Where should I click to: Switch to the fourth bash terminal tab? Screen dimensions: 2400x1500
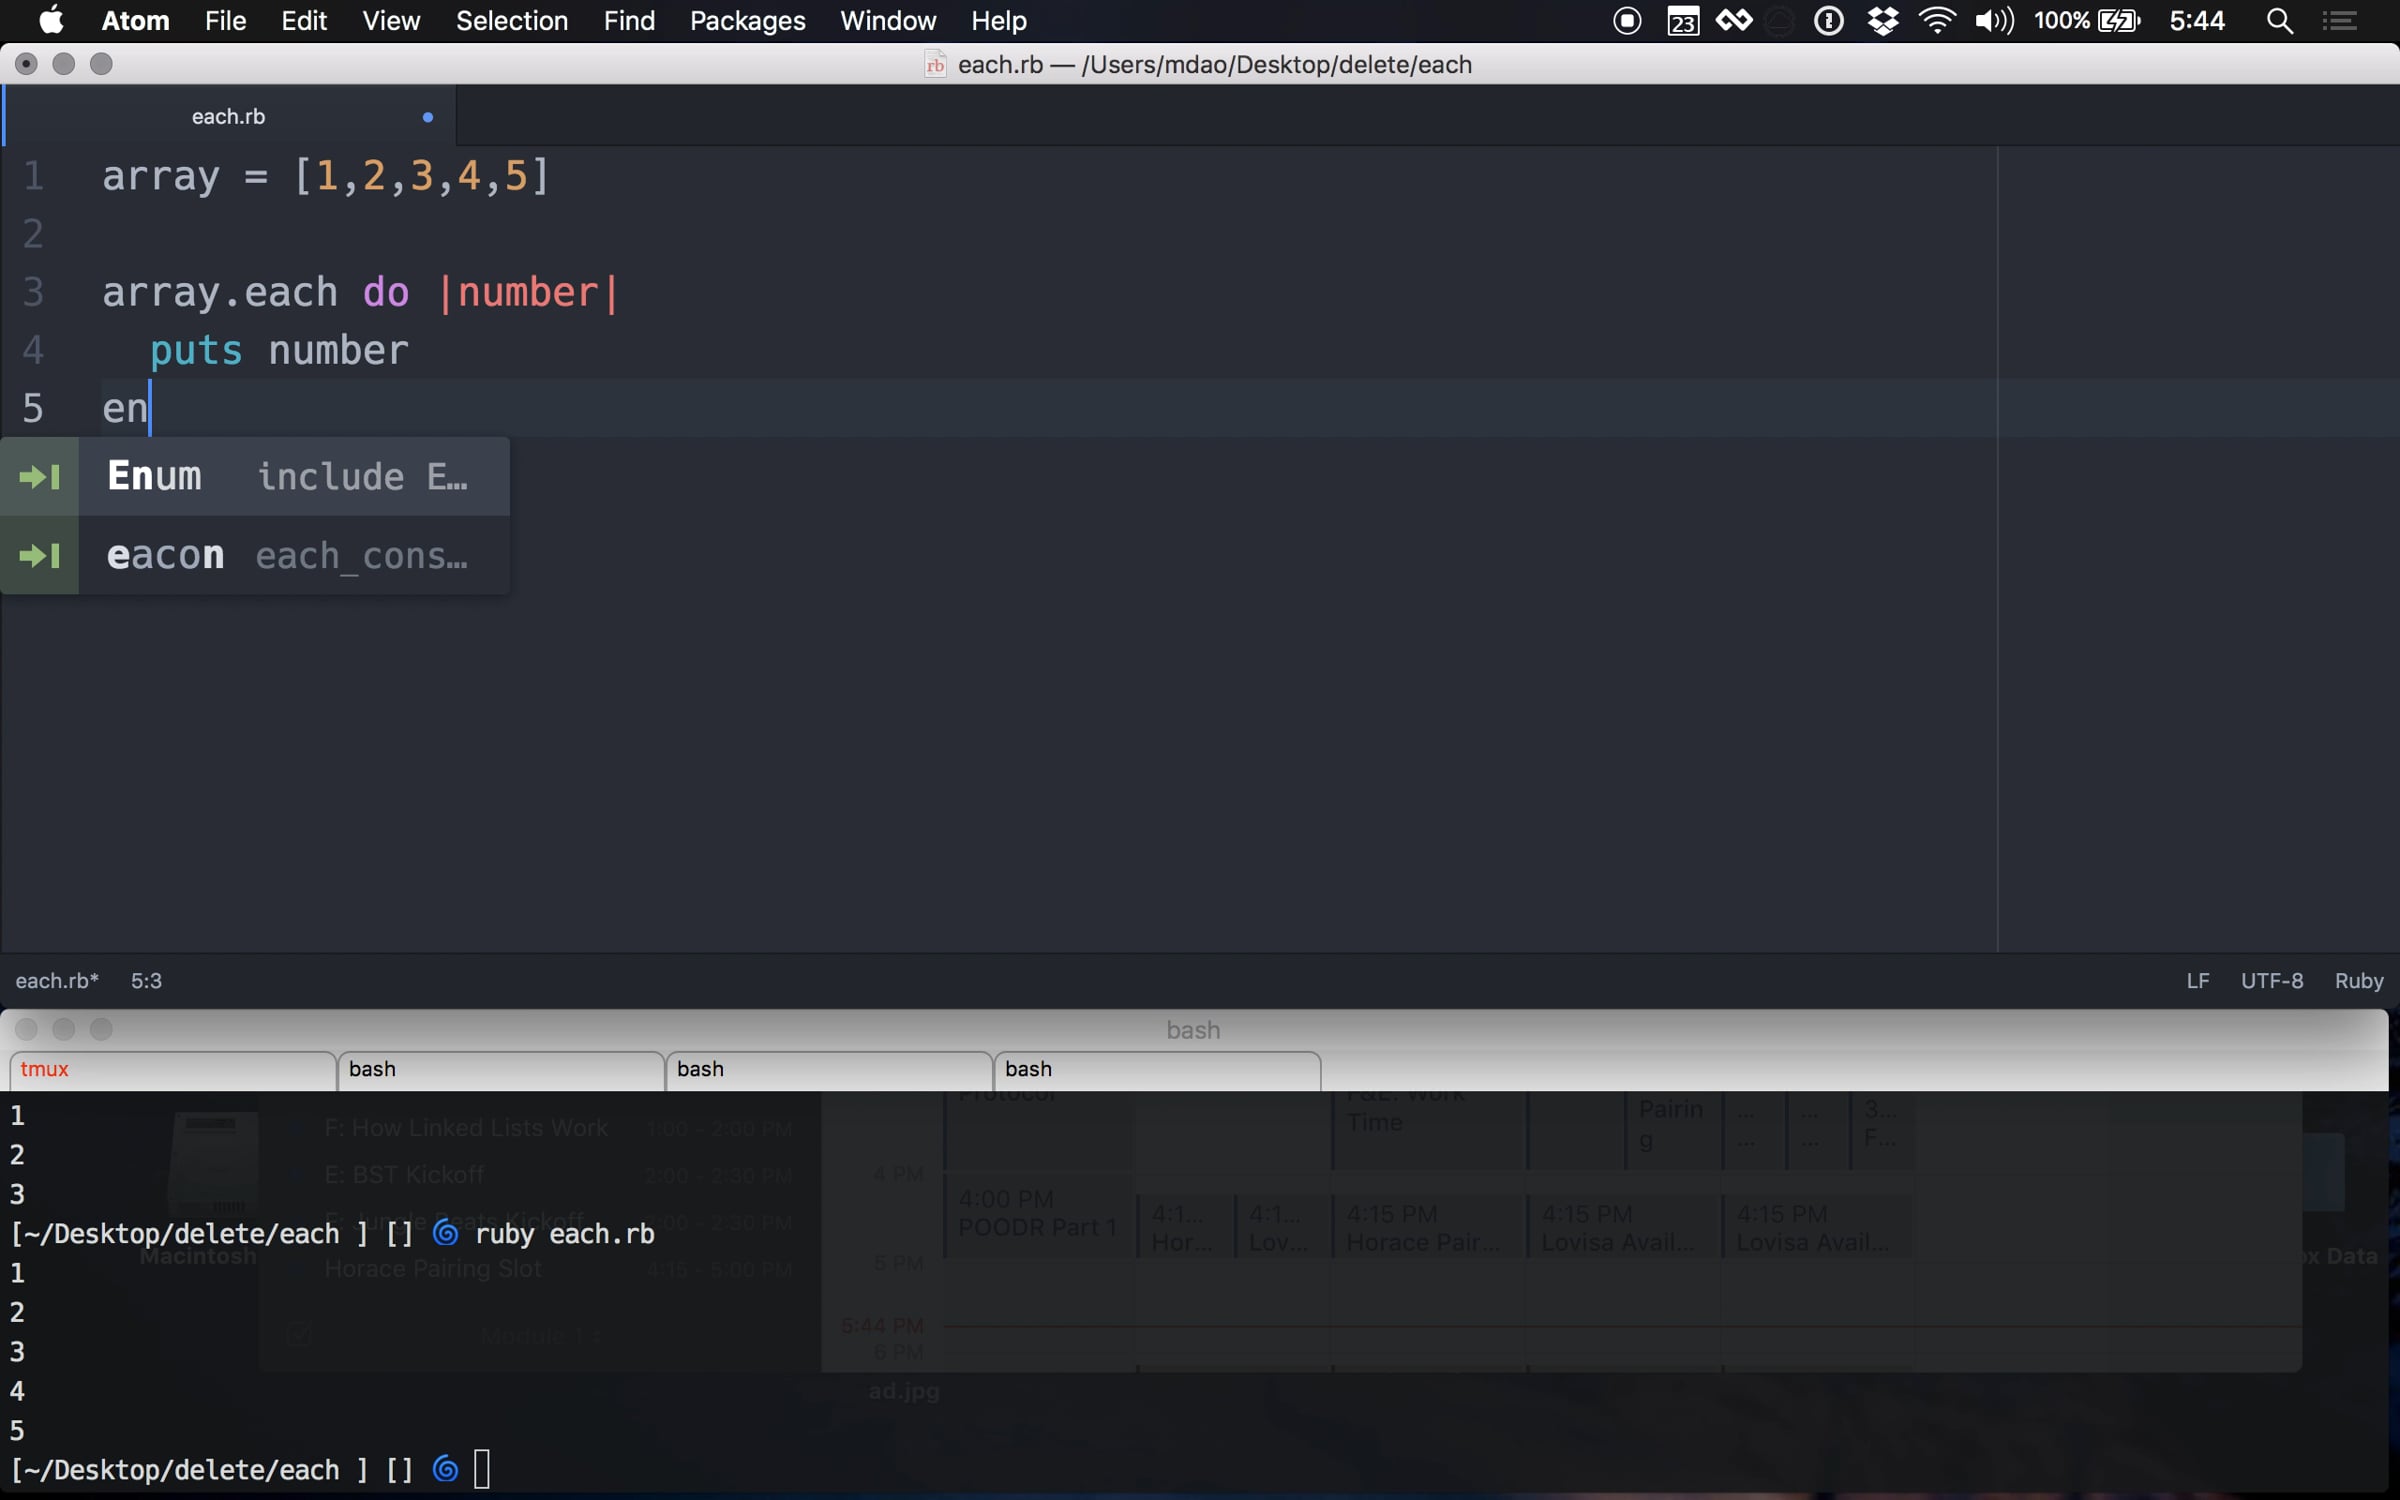tap(1156, 1069)
